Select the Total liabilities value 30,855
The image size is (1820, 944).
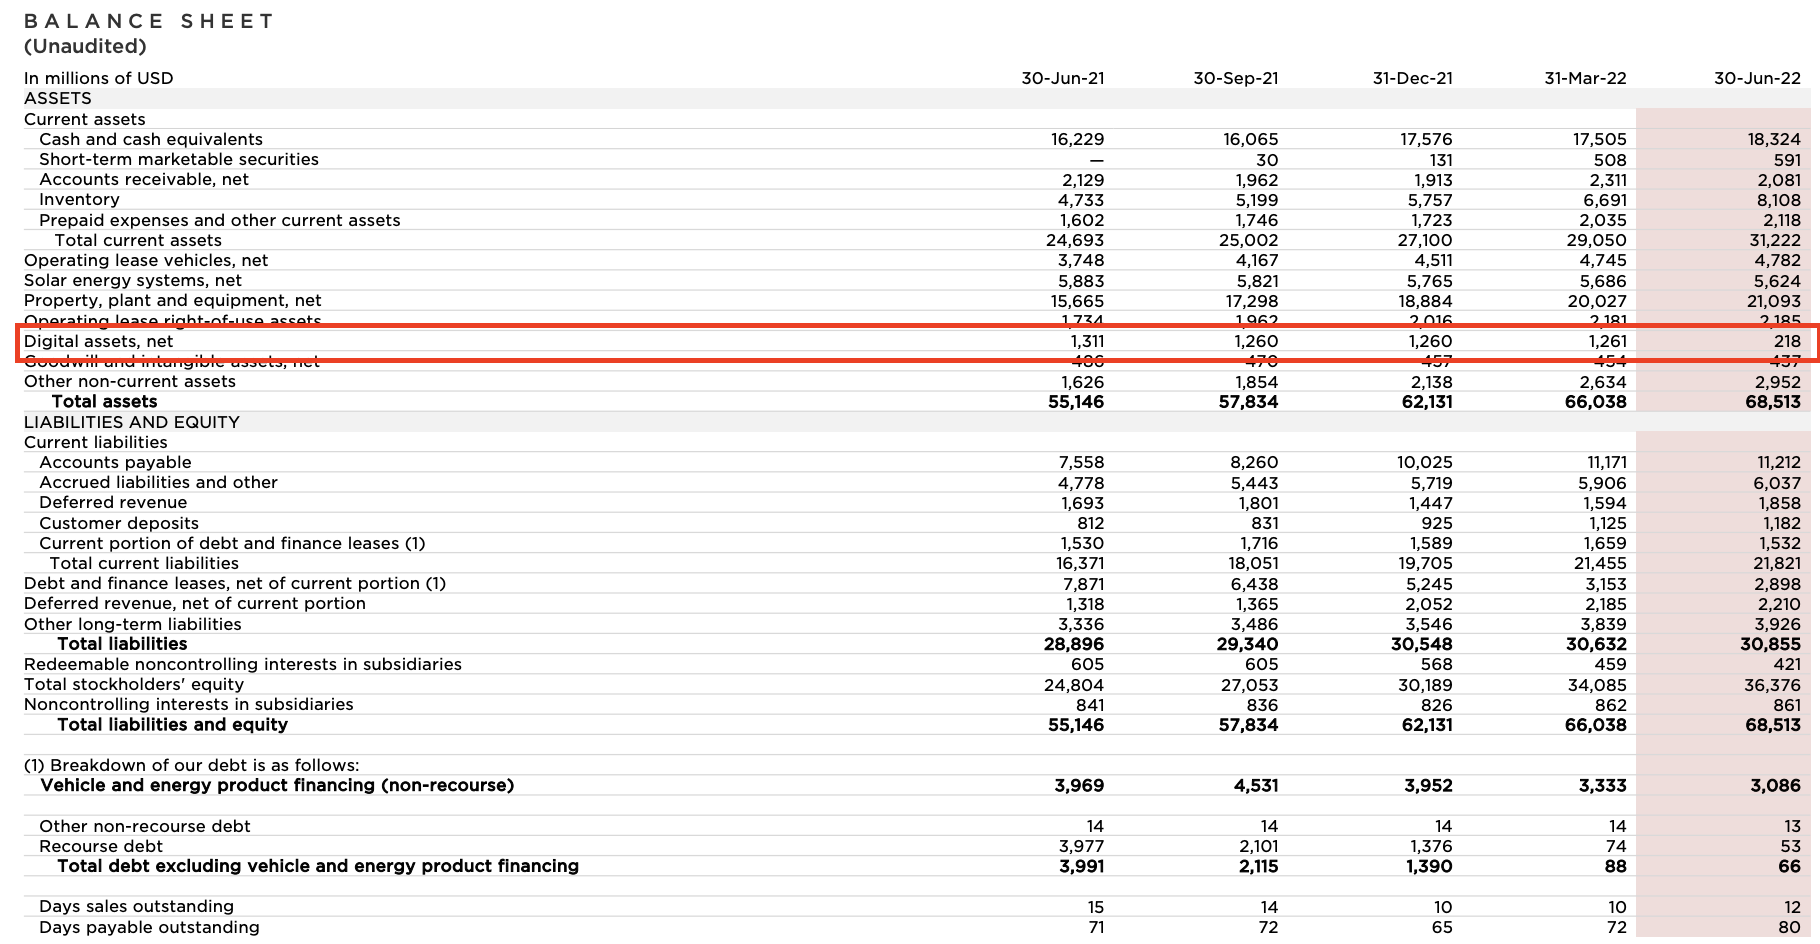[1771, 644]
